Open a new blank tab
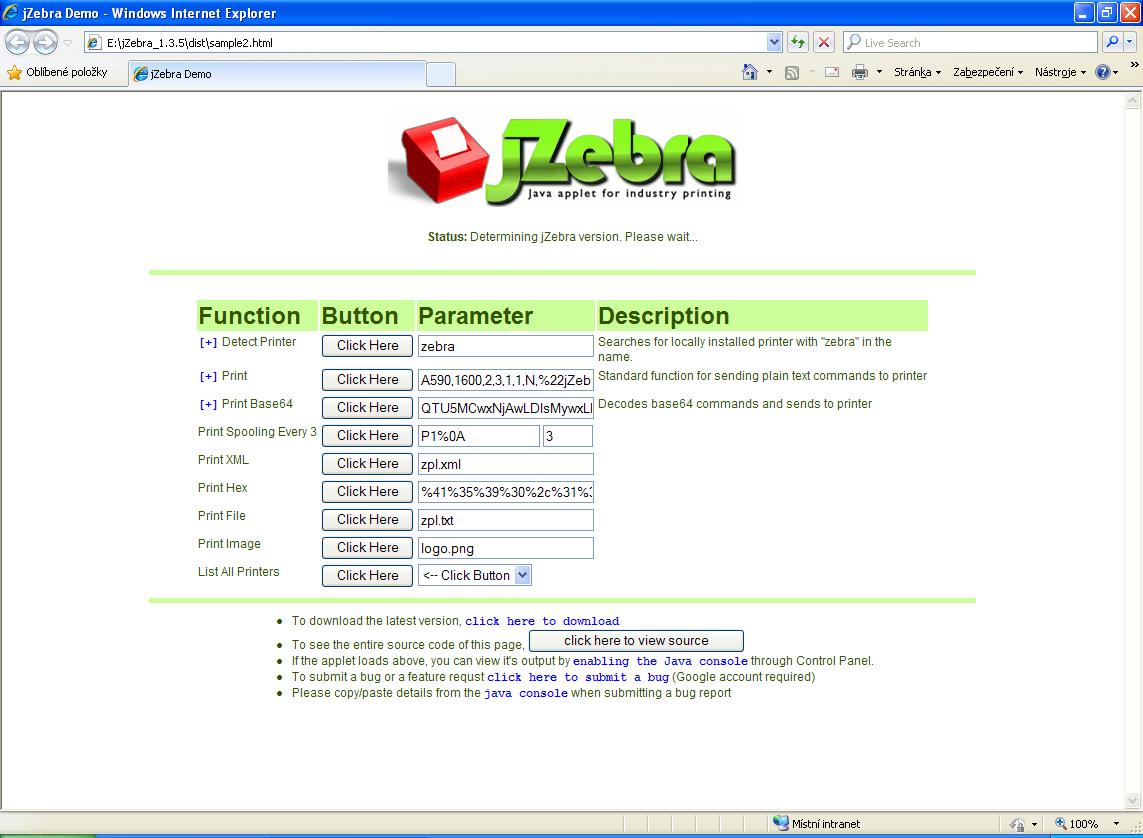The width and height of the screenshot is (1143, 838). (x=441, y=74)
